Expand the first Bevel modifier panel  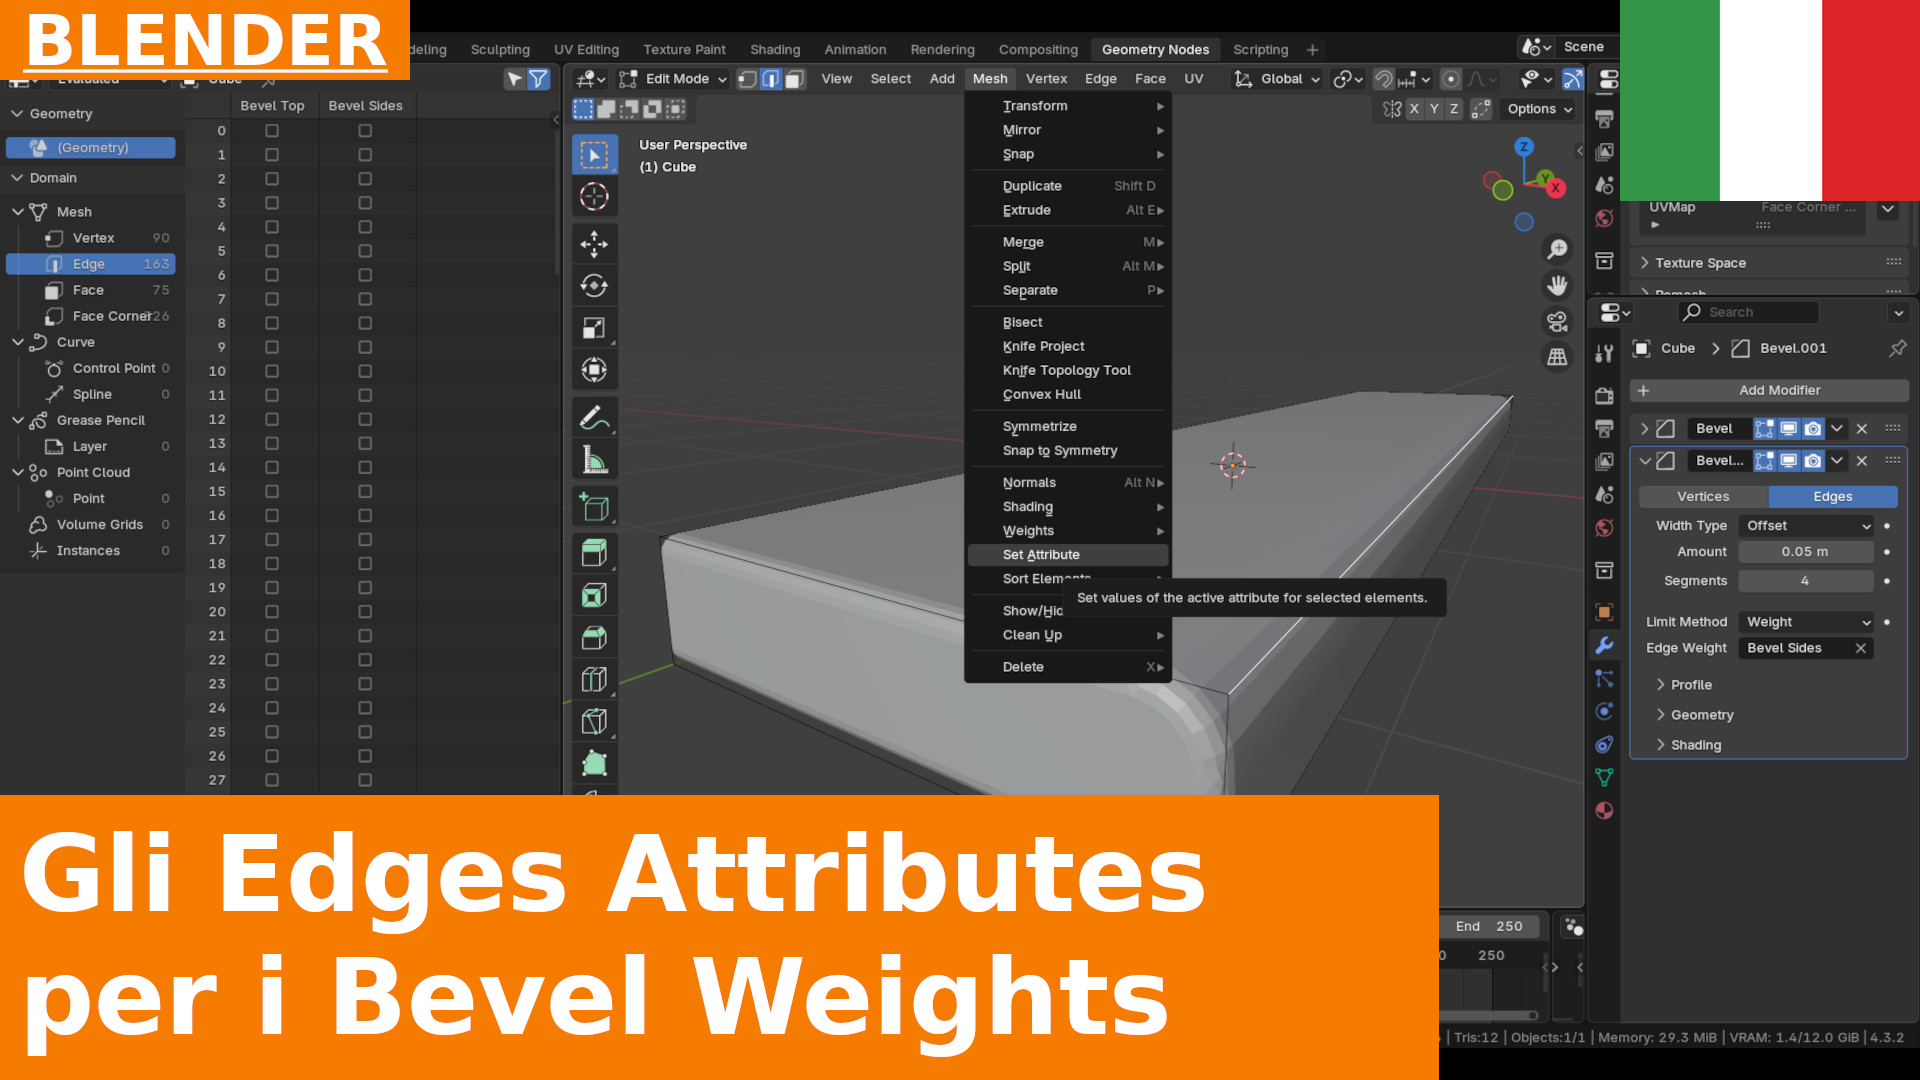pyautogui.click(x=1644, y=429)
